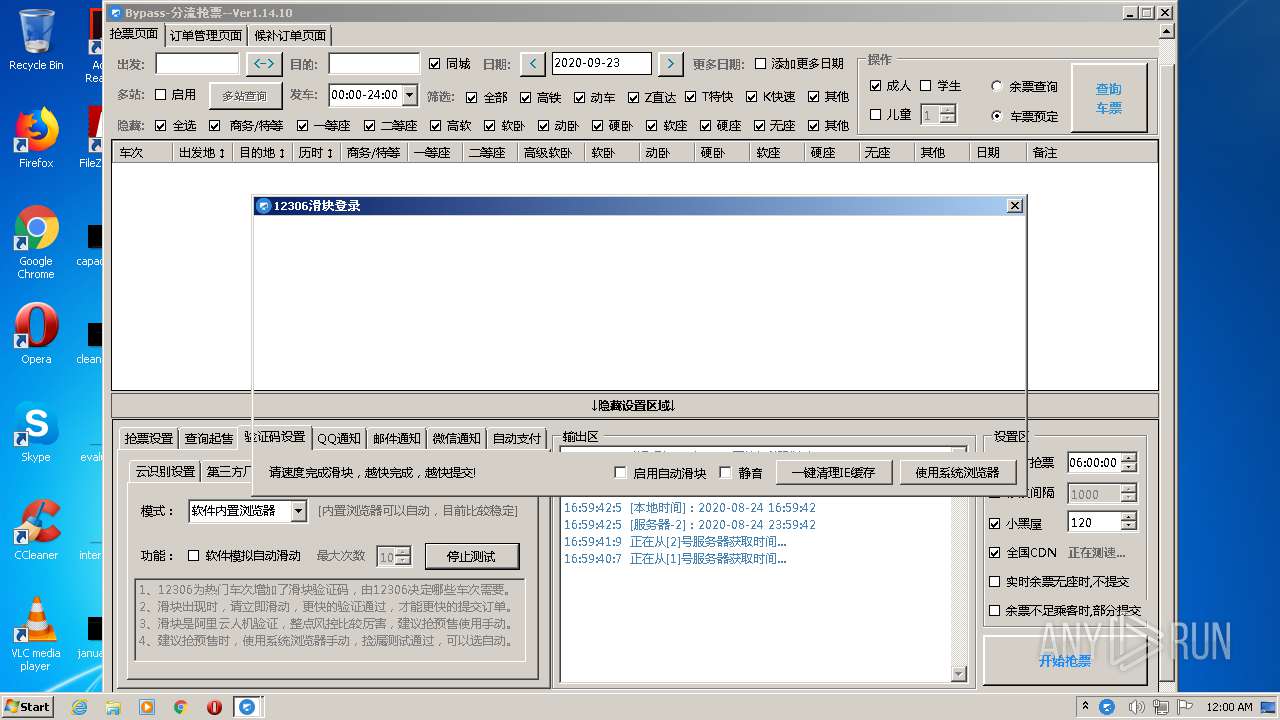This screenshot has height=720, width=1280.
Task: Click the Start button
Action: click(28, 707)
